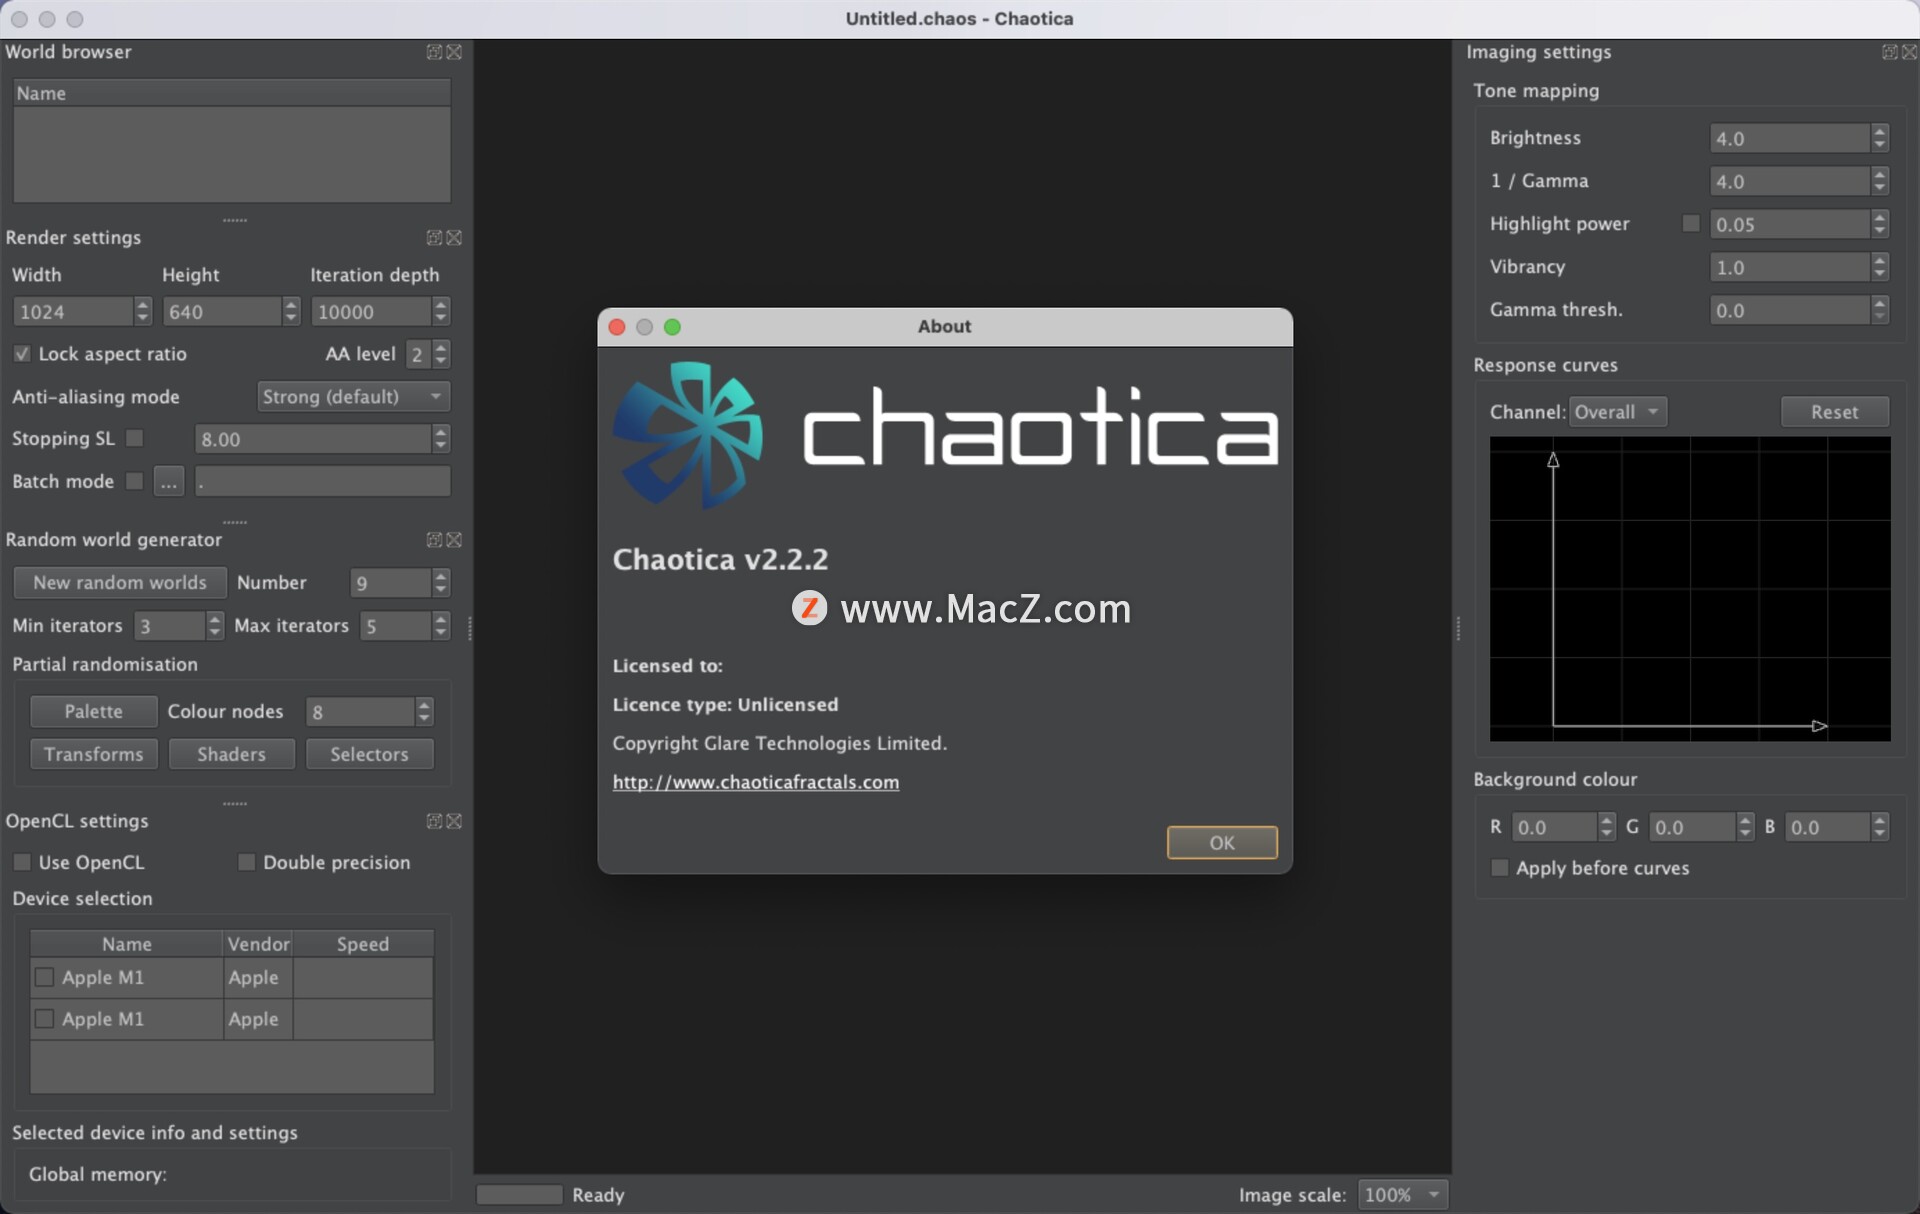The height and width of the screenshot is (1214, 1920).
Task: Click the Highlight power value field
Action: (1790, 224)
